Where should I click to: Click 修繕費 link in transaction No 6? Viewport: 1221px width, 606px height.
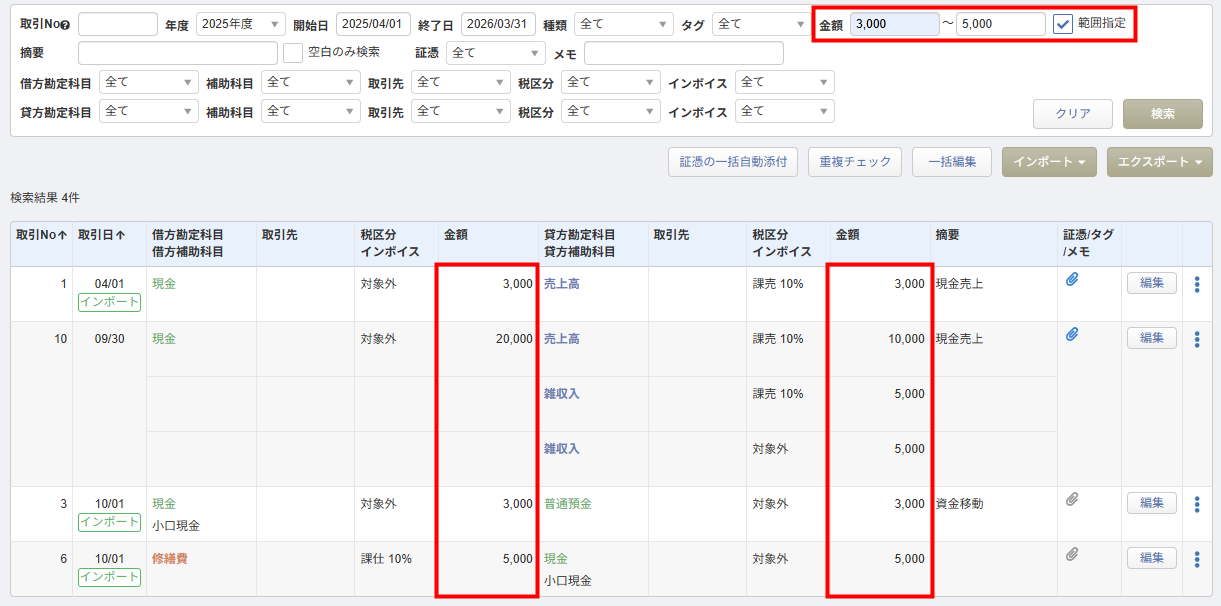[x=169, y=559]
